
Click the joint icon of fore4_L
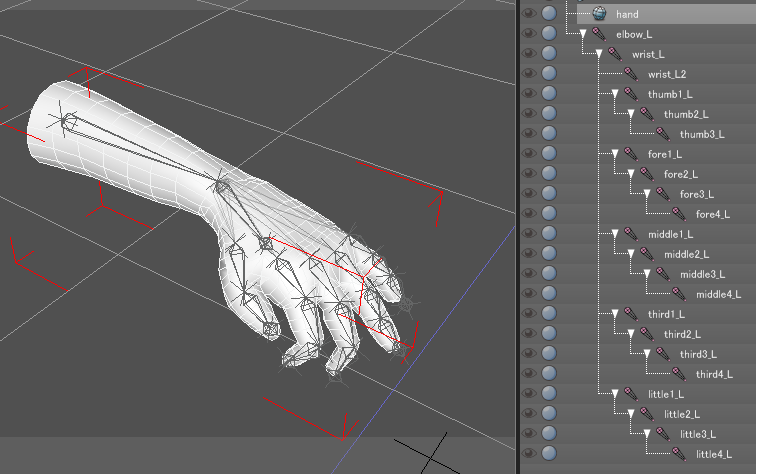pos(679,214)
